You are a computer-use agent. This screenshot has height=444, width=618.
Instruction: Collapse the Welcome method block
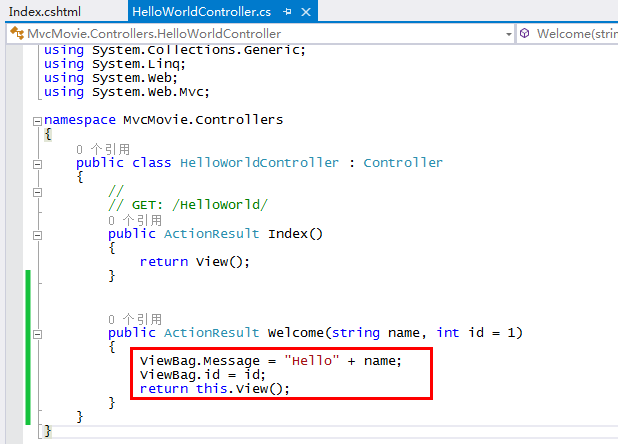(x=37, y=334)
